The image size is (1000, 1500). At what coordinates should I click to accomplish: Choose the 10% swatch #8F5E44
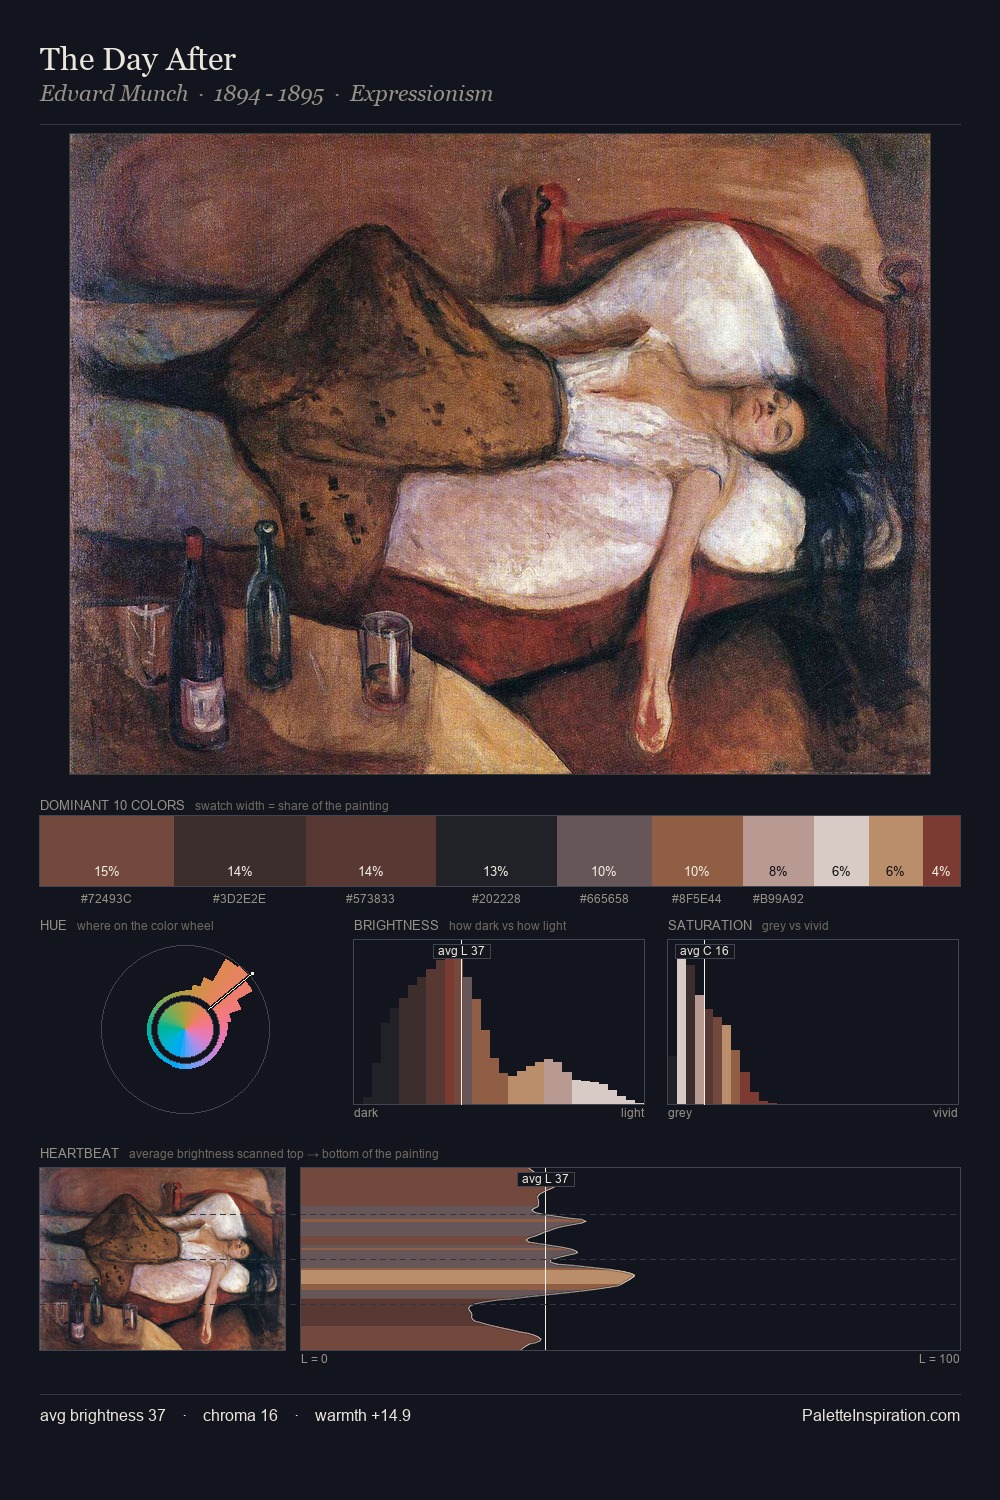click(x=697, y=851)
